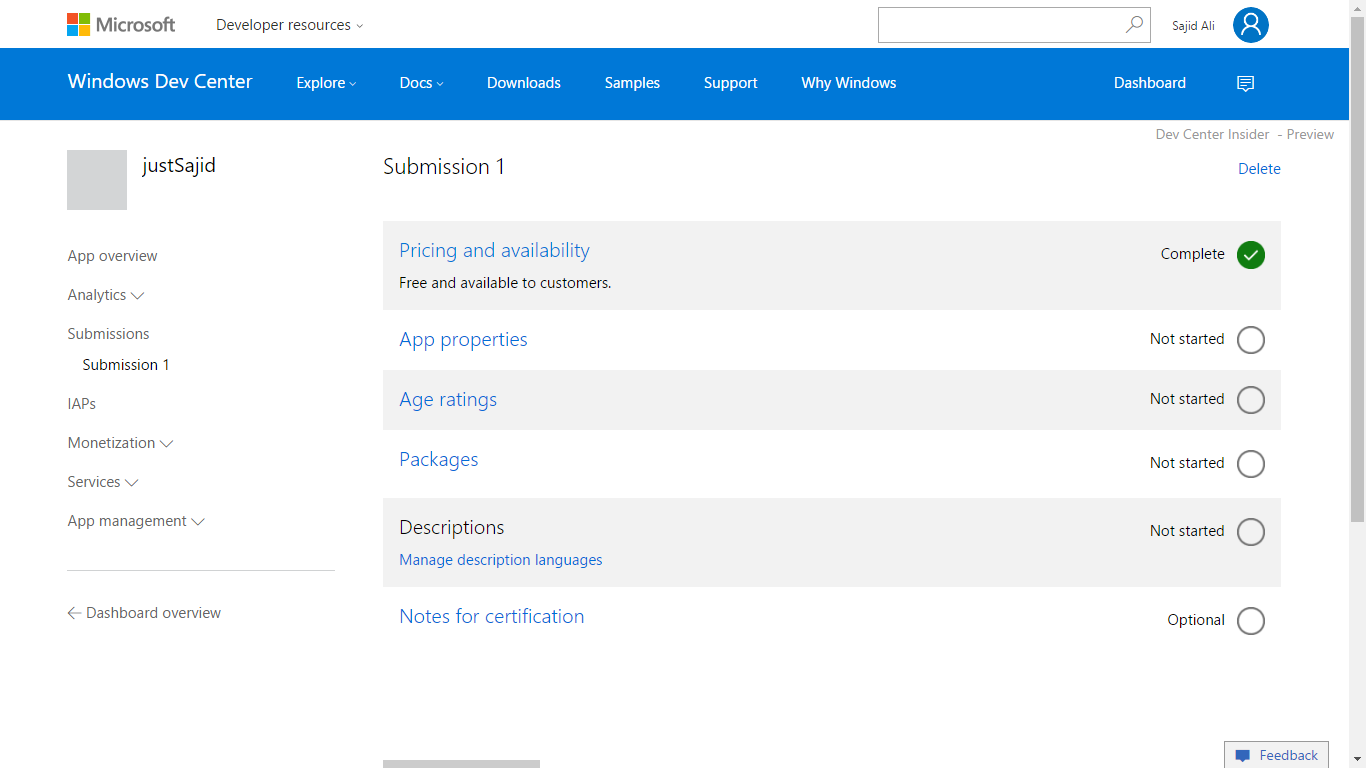The width and height of the screenshot is (1366, 768).
Task: Click the back arrow beside Dashboard overview
Action: tap(74, 613)
